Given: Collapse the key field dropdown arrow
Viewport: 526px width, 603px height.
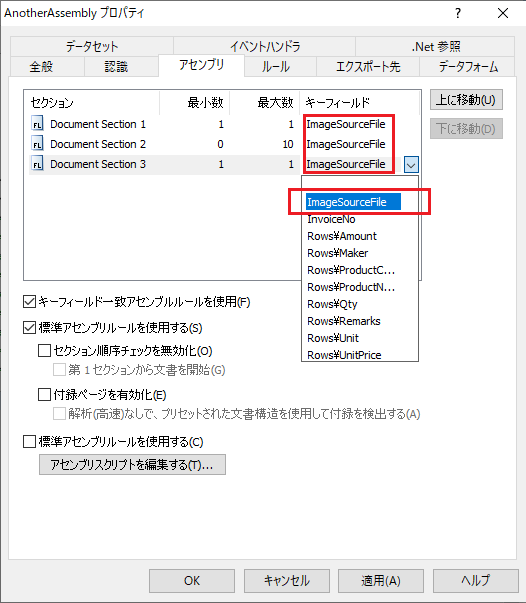Looking at the screenshot, I should 411,165.
